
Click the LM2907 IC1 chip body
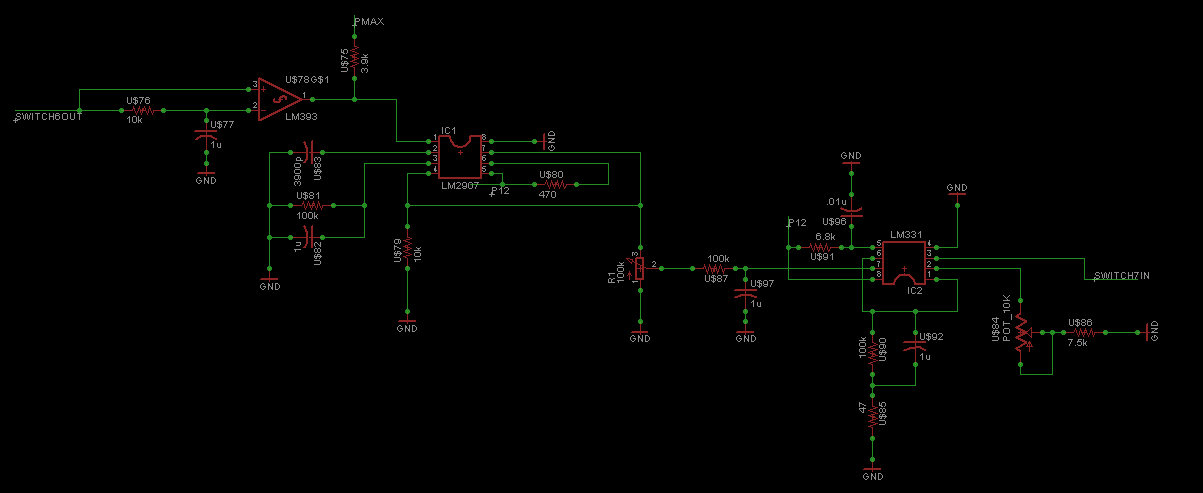pos(460,155)
